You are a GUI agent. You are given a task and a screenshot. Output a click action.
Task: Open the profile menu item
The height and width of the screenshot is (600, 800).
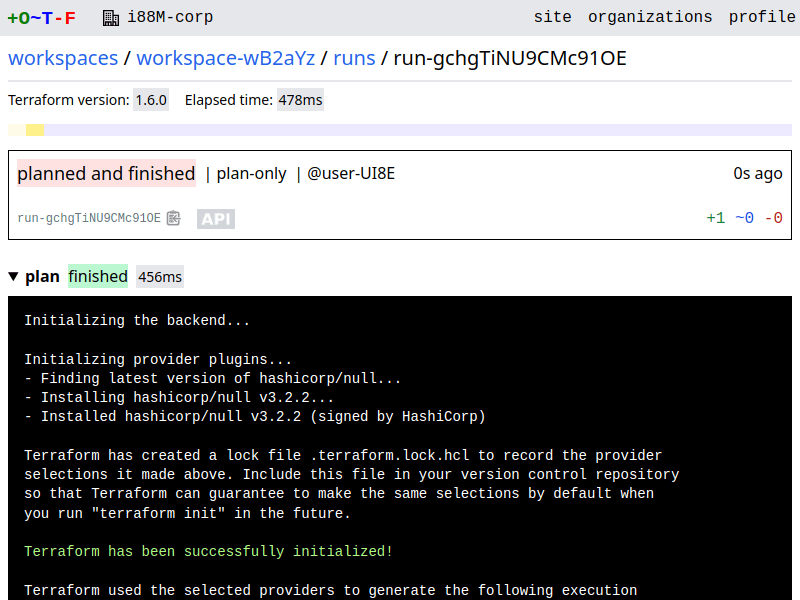762,17
